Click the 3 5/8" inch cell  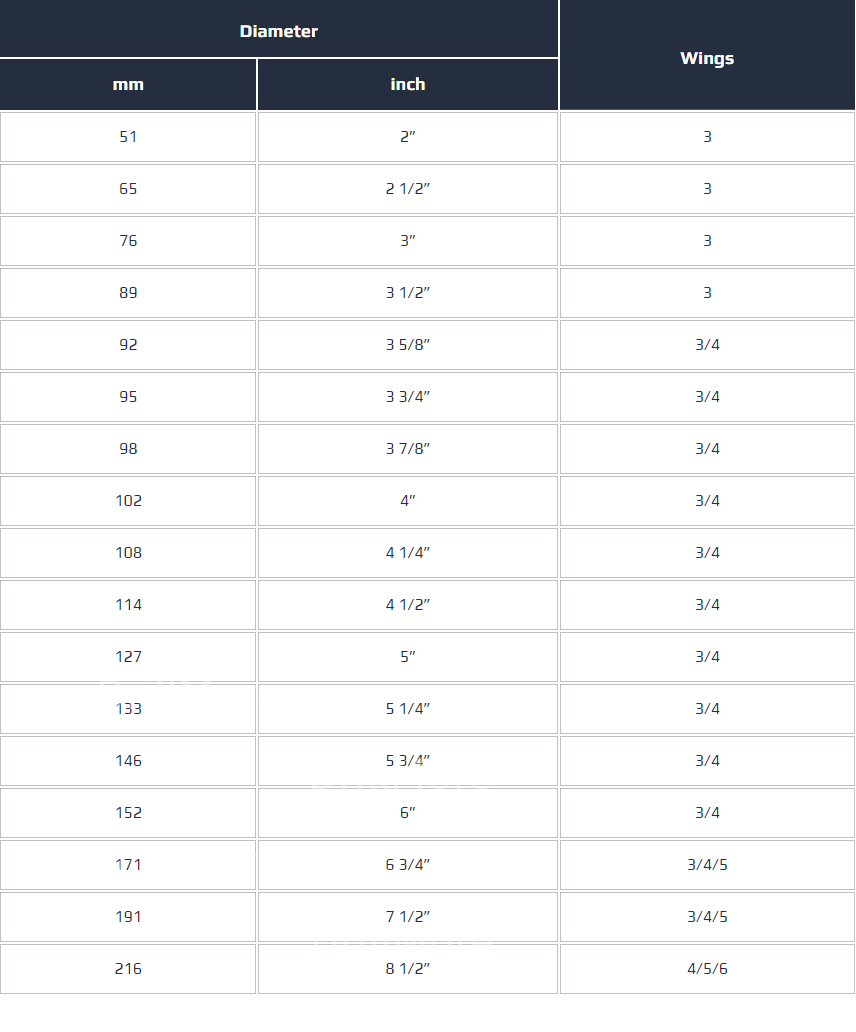pos(408,345)
